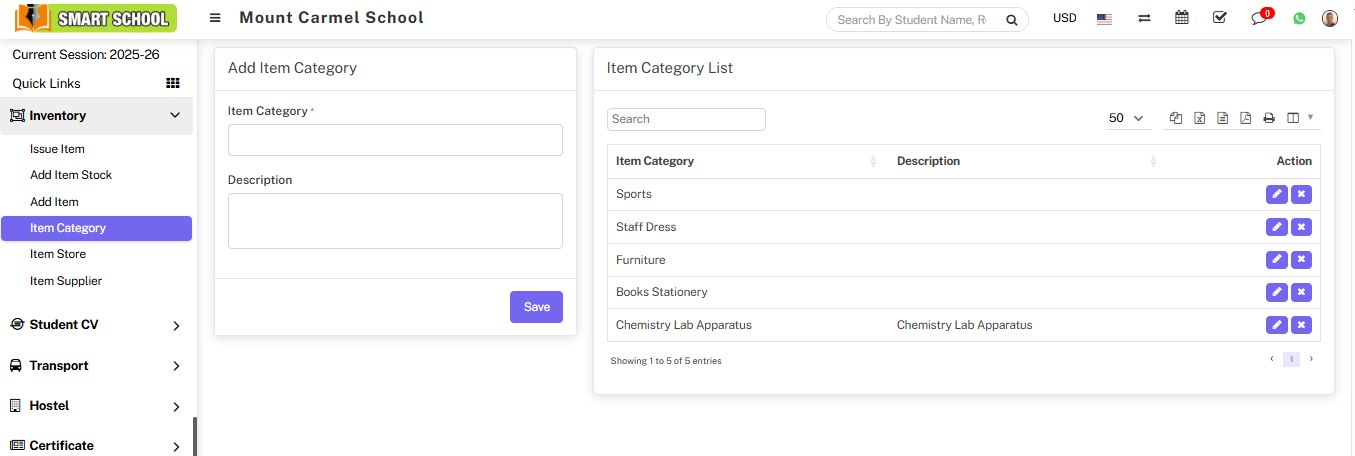Edit the Staff Dress category
1355x456 pixels.
click(1276, 227)
